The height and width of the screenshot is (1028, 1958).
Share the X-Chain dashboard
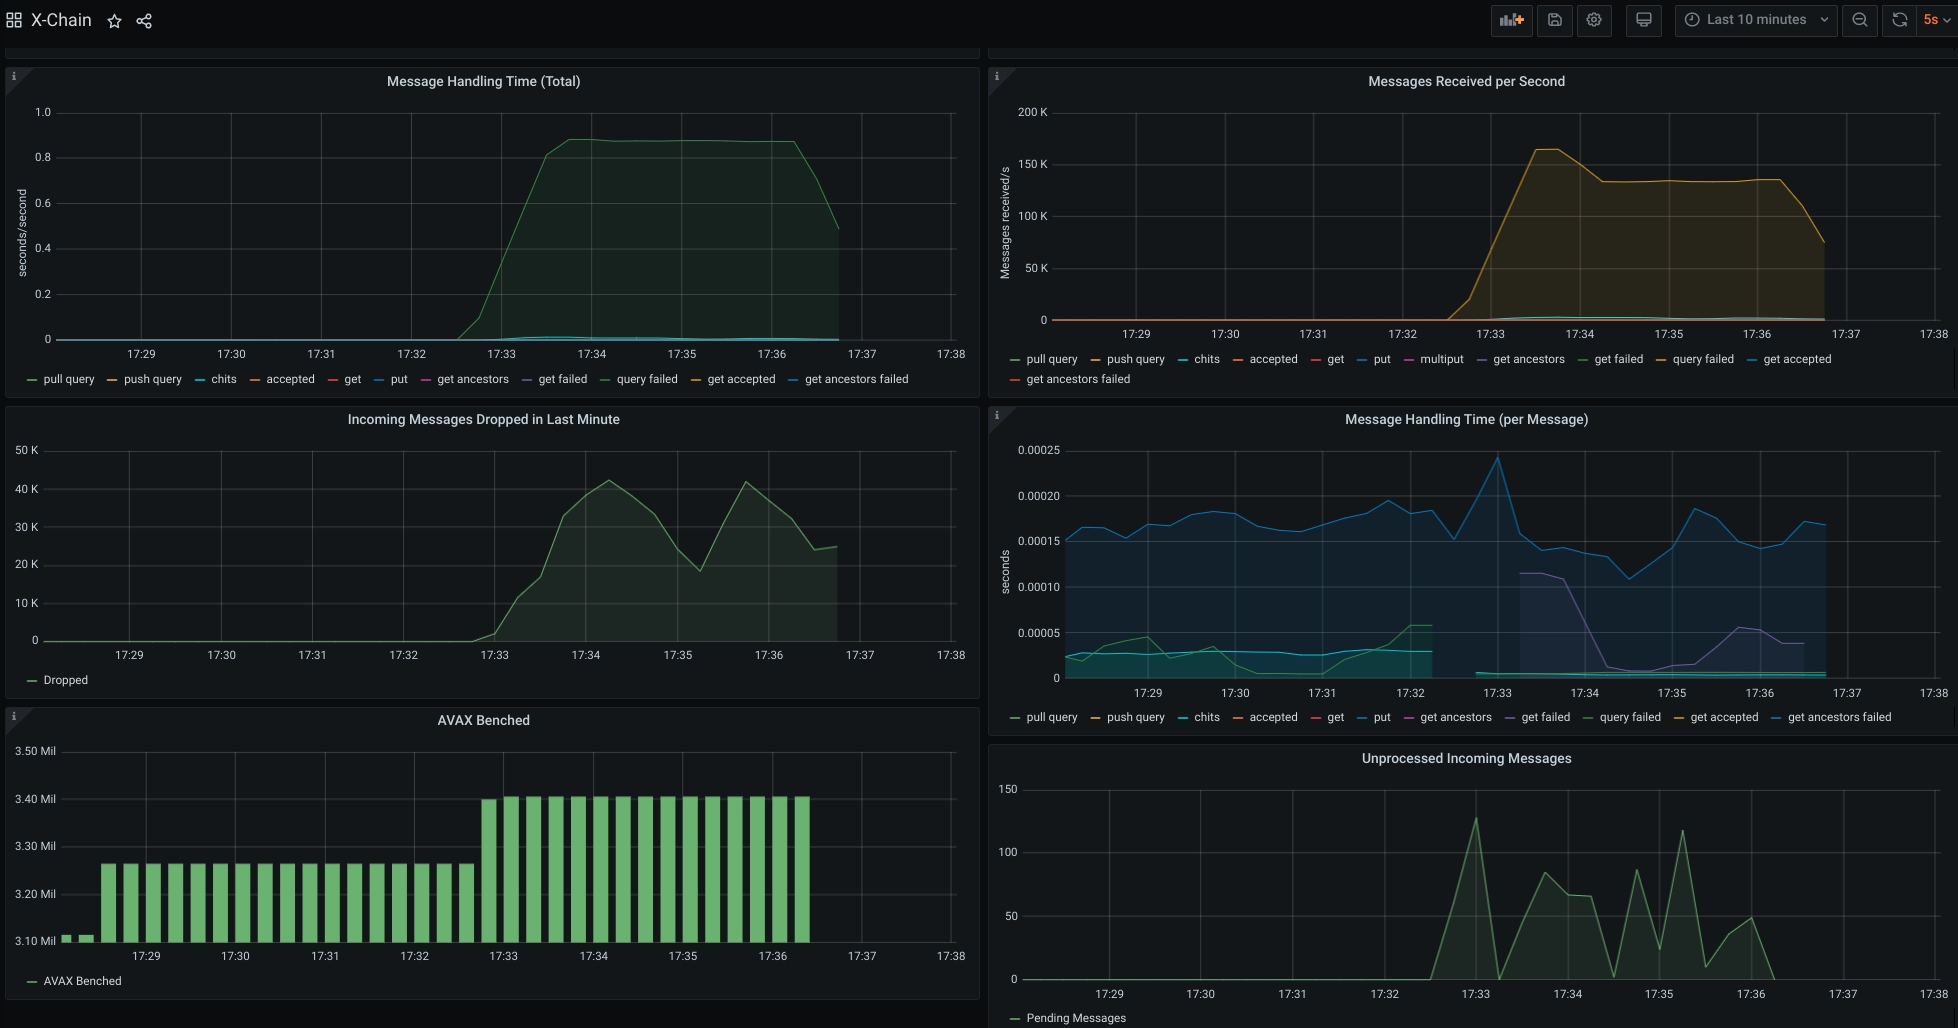pos(144,20)
